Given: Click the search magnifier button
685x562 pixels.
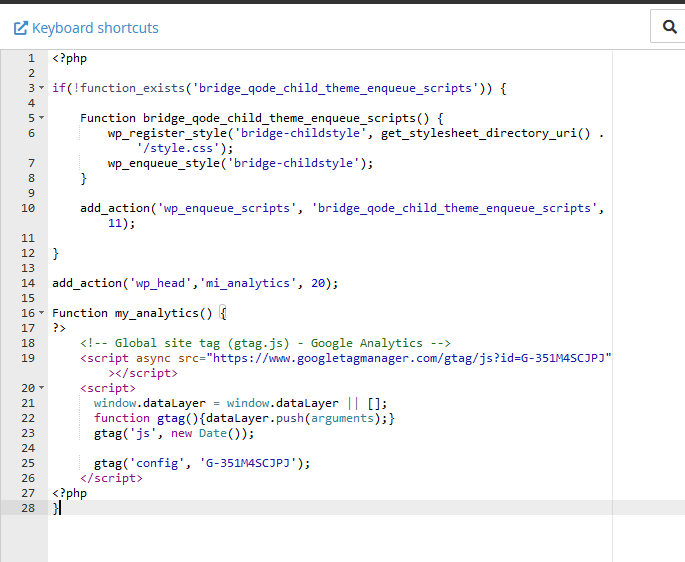Looking at the screenshot, I should (669, 27).
